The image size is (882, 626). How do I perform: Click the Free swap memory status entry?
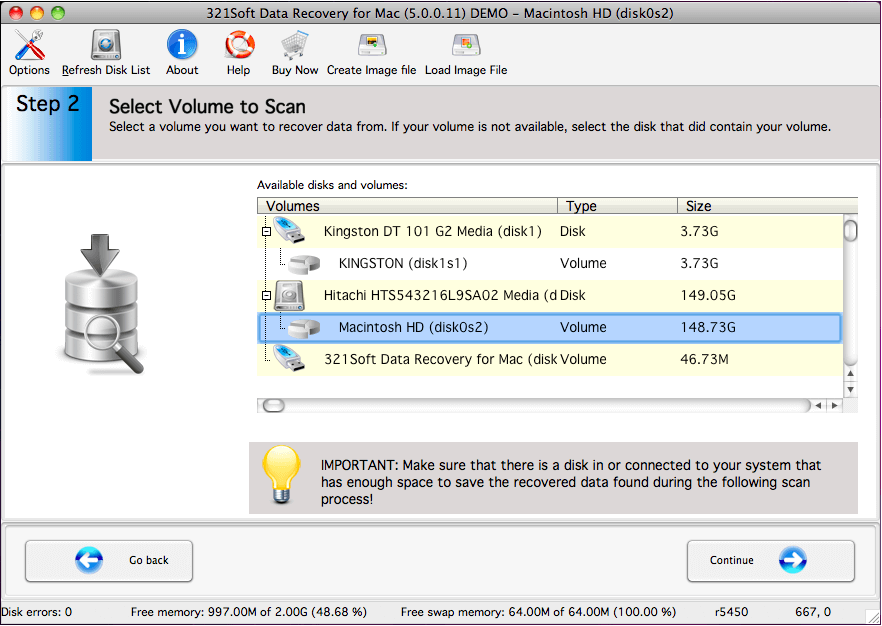[538, 612]
